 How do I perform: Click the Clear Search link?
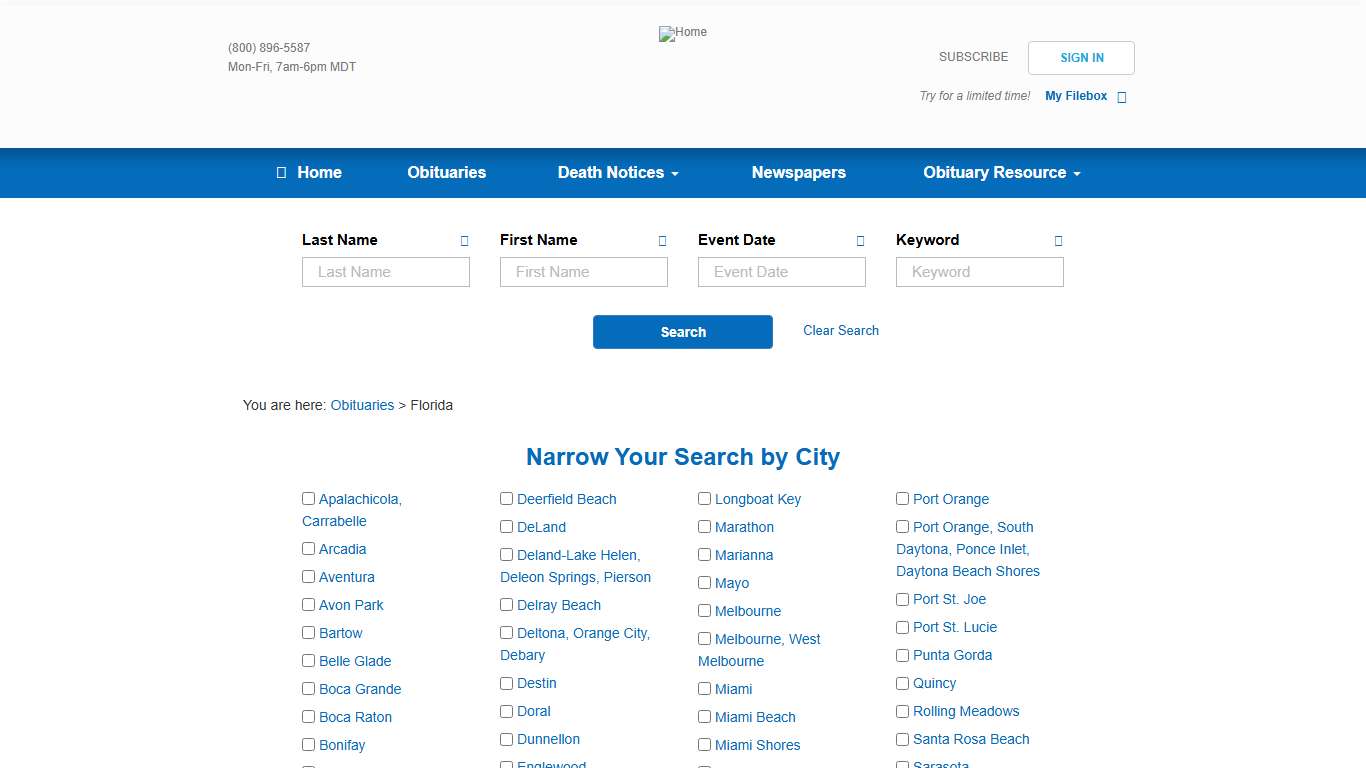[840, 331]
